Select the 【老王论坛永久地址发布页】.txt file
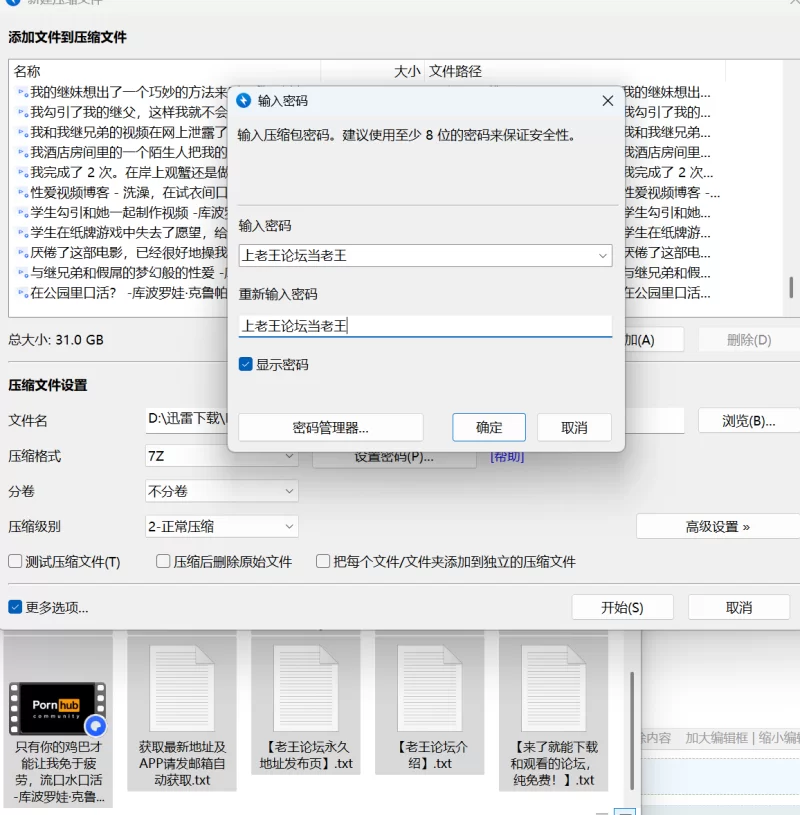The height and width of the screenshot is (815, 800). coord(306,704)
